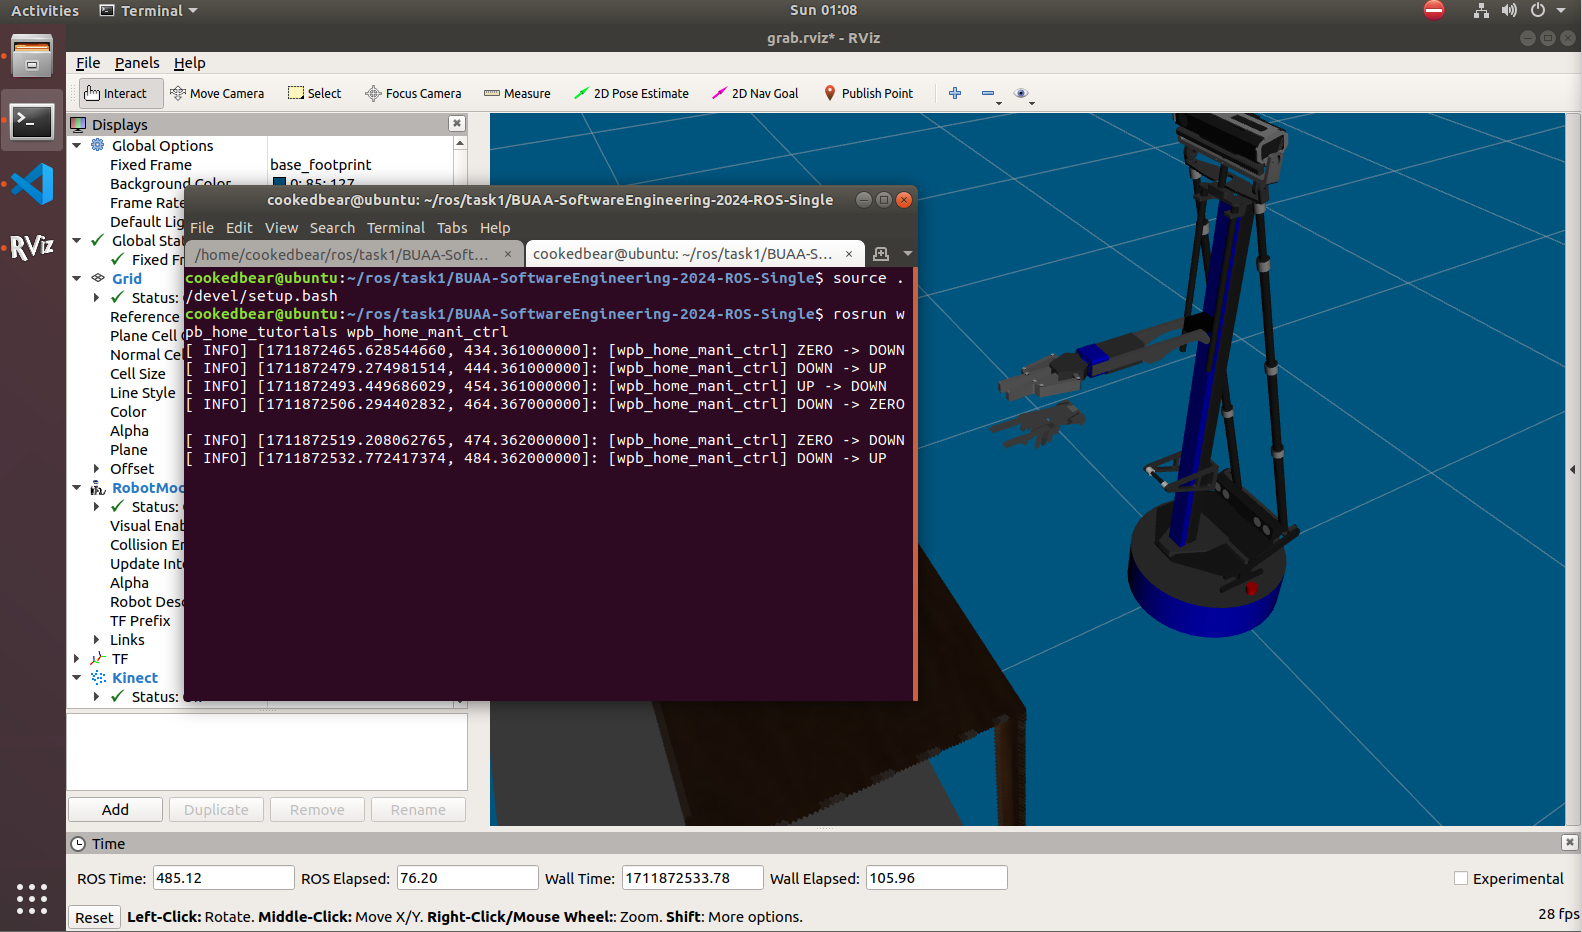Click the Background Color swatch

279,182
